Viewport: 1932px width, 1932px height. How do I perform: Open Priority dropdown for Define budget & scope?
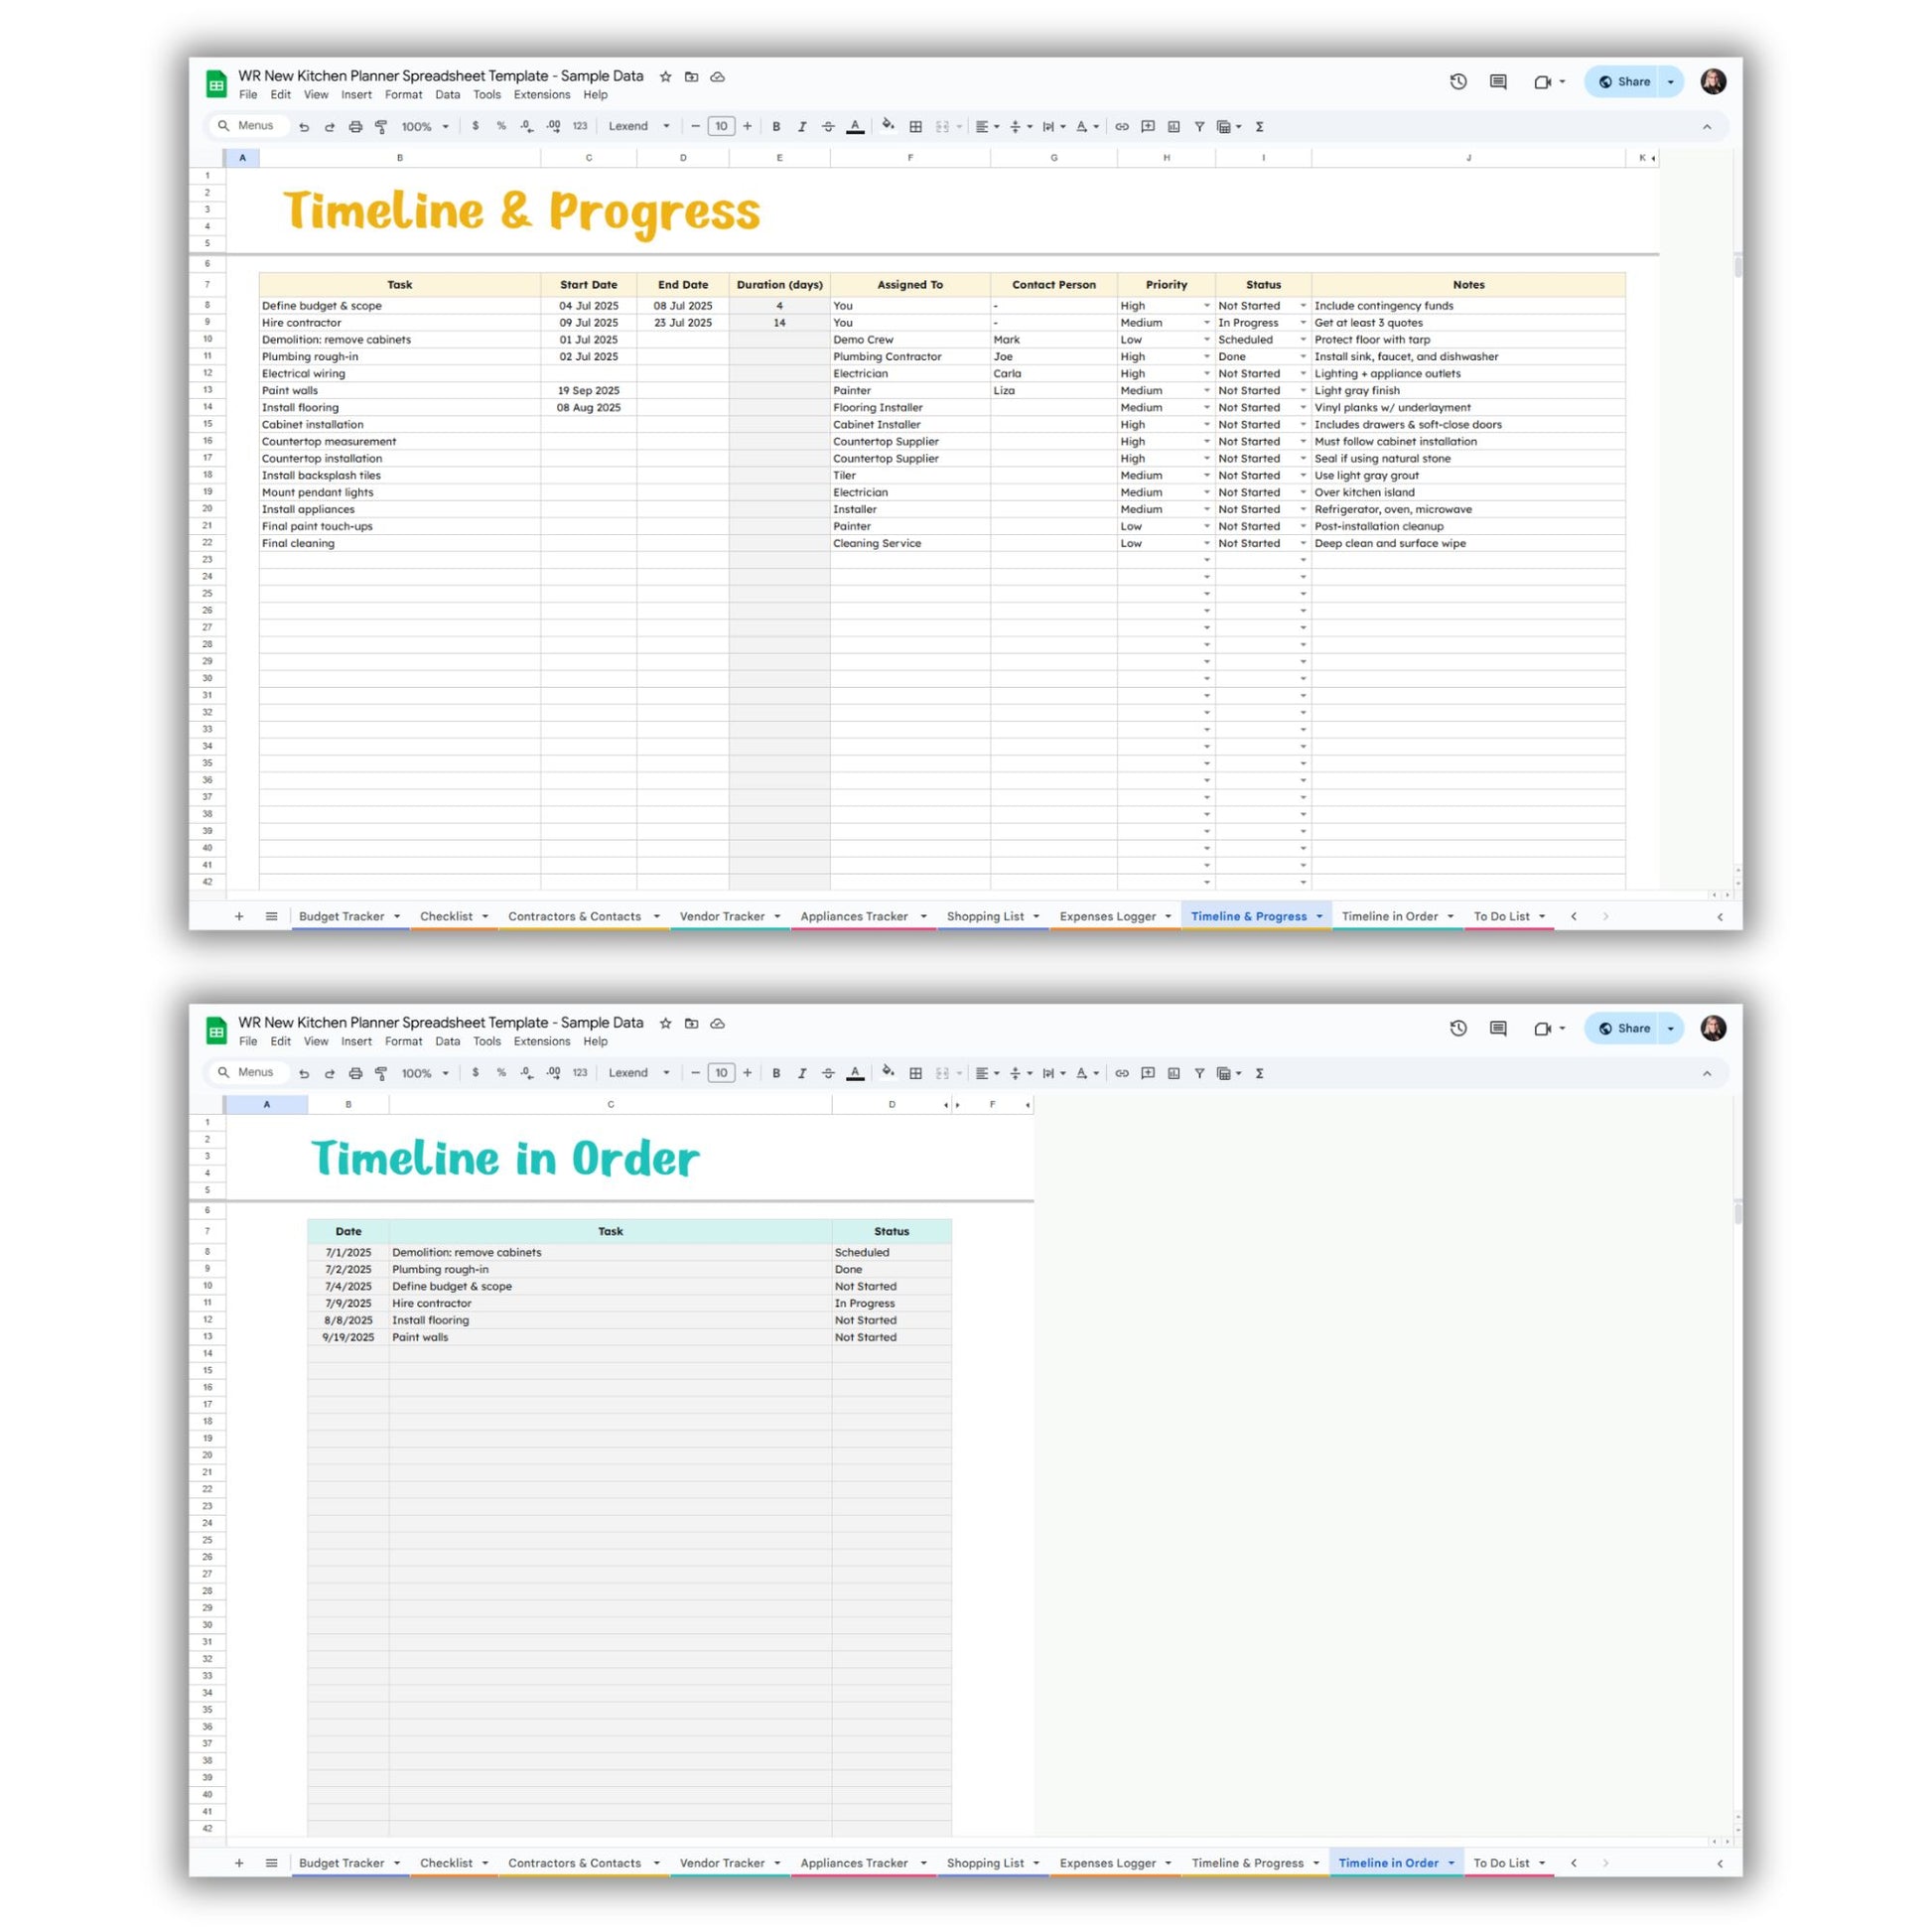pyautogui.click(x=1206, y=306)
